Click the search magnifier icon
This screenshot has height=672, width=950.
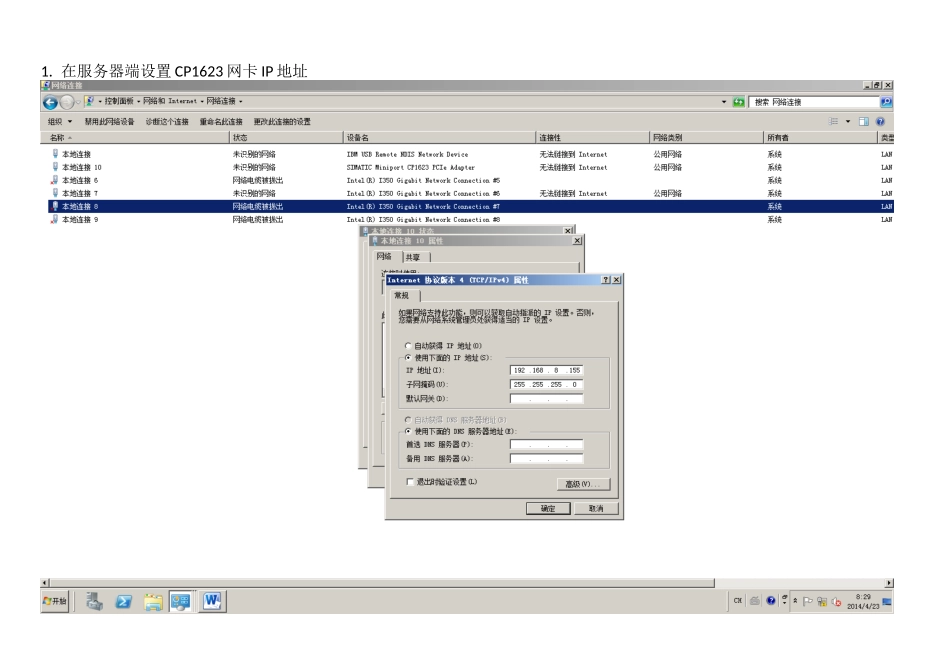click(x=886, y=102)
